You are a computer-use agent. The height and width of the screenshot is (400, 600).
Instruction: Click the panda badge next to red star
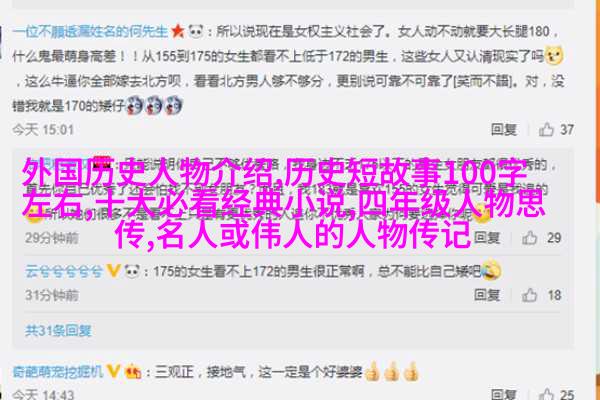pos(196,31)
